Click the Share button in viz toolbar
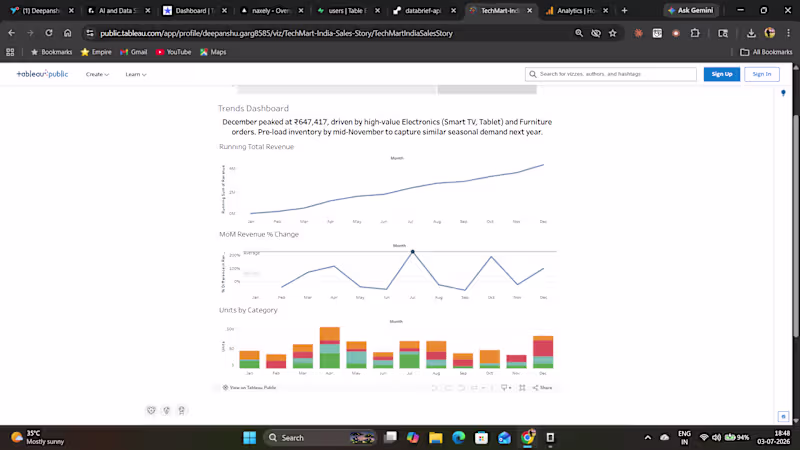This screenshot has height=450, width=800. pos(542,388)
